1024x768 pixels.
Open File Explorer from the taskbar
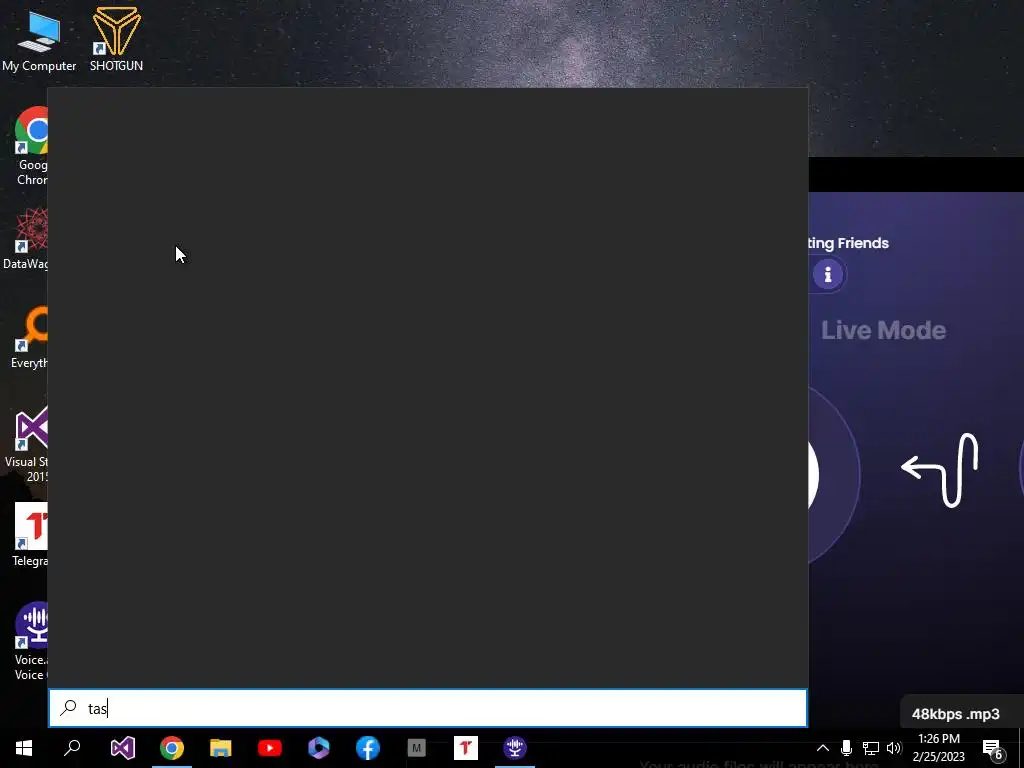click(x=221, y=748)
